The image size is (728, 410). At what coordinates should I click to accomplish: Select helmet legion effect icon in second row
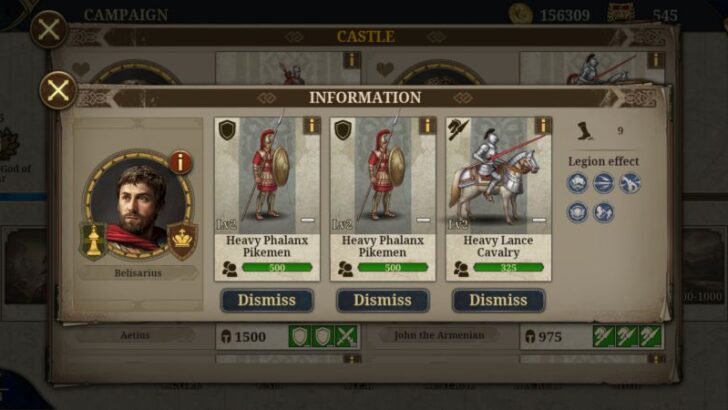[x=577, y=212]
